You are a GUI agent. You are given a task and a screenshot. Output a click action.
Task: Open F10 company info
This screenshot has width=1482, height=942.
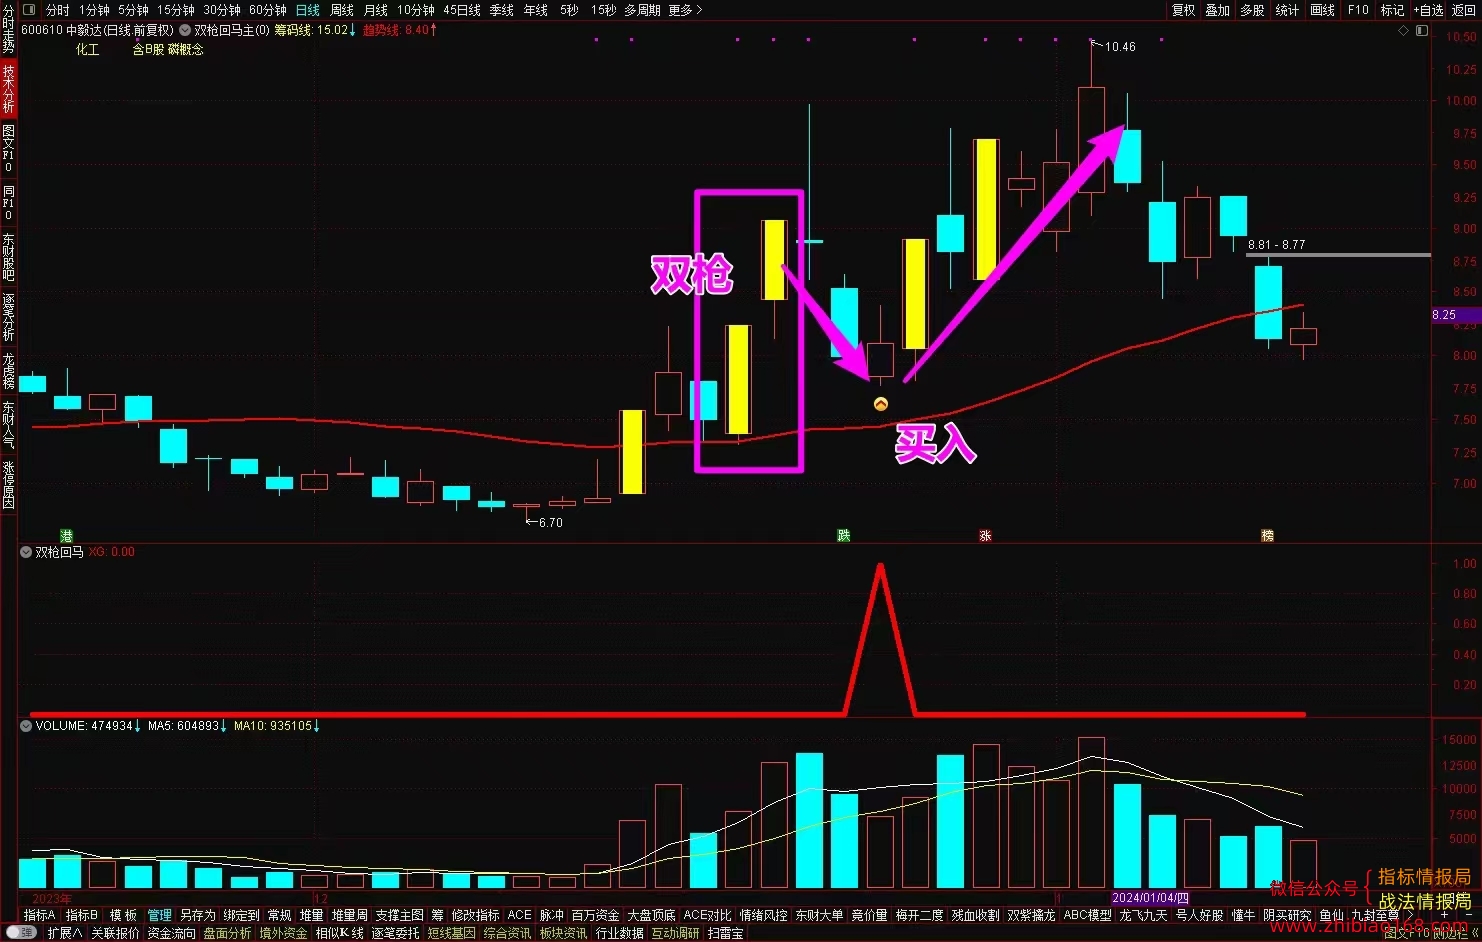[1358, 10]
